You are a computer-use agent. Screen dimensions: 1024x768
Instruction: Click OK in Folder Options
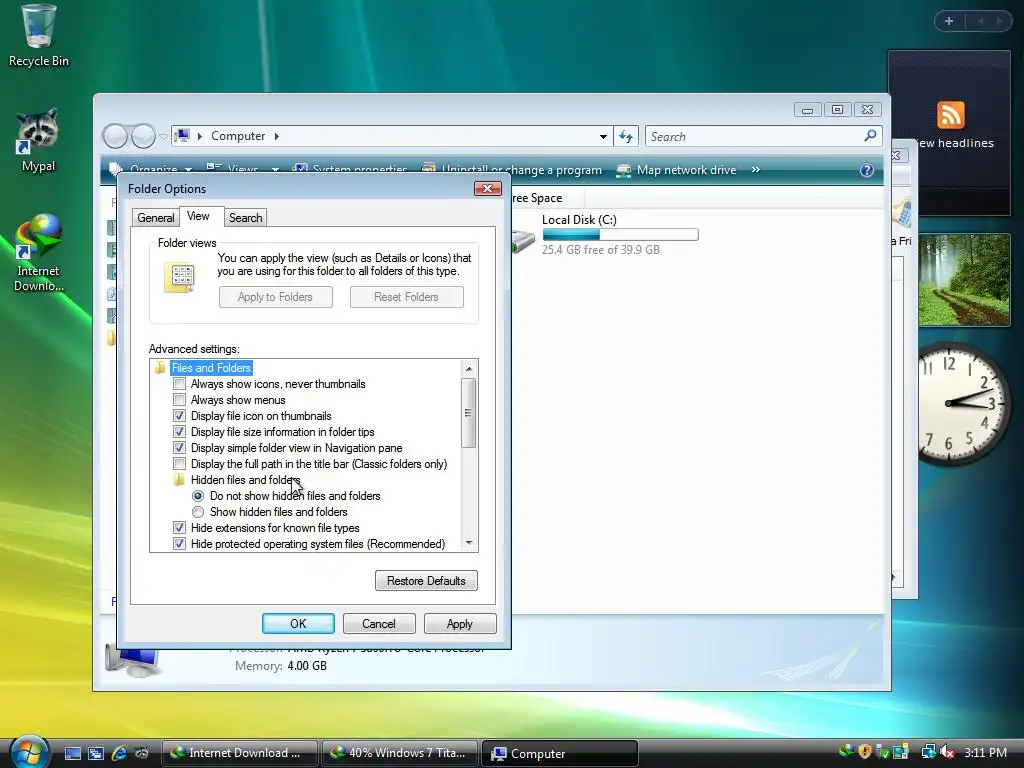click(x=298, y=624)
